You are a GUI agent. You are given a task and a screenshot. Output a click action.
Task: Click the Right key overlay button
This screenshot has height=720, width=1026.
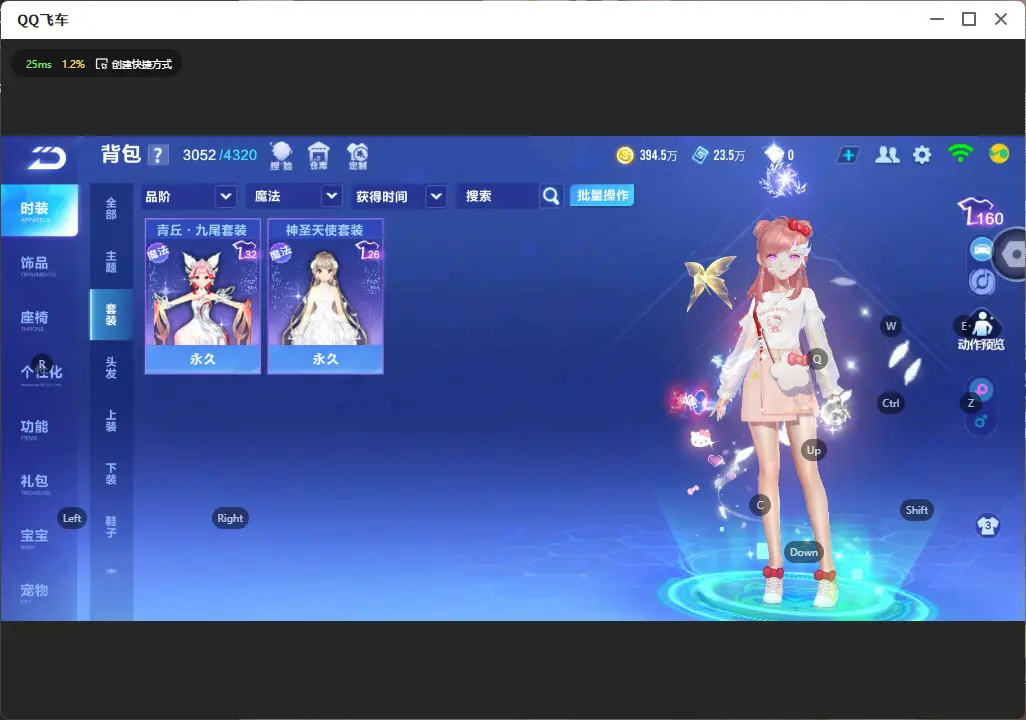click(230, 518)
